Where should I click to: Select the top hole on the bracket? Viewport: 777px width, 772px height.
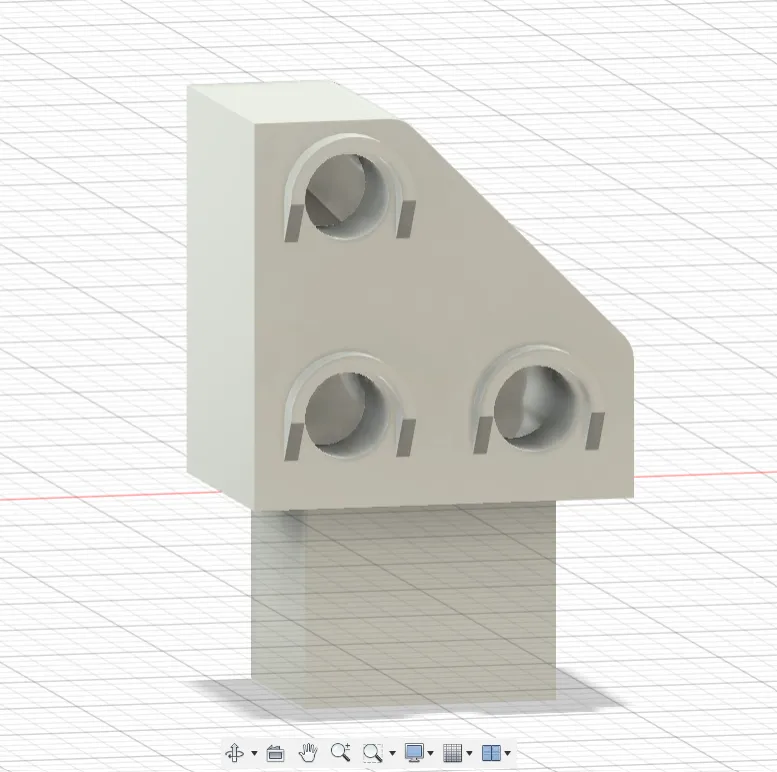click(x=349, y=196)
